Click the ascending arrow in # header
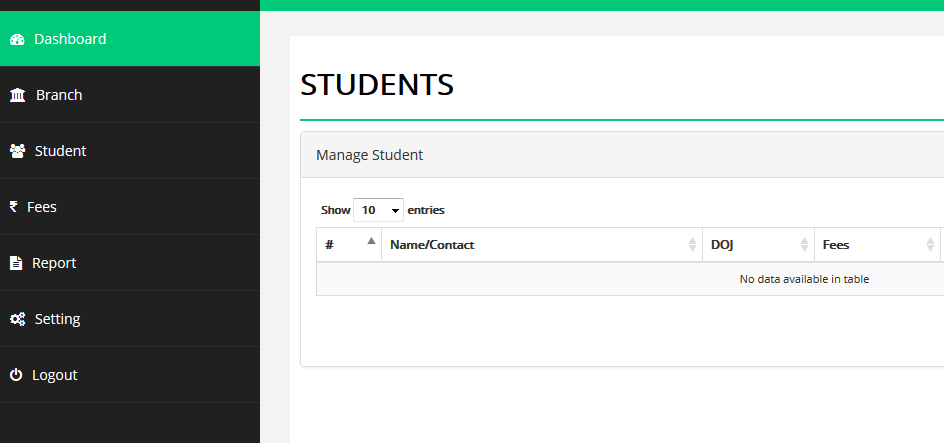 [x=371, y=241]
